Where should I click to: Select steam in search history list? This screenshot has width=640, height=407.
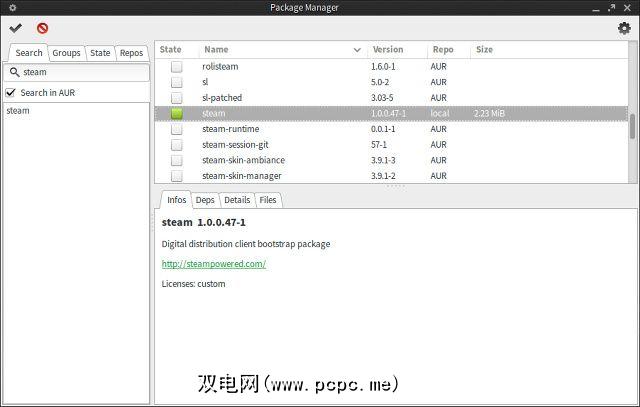[18, 111]
